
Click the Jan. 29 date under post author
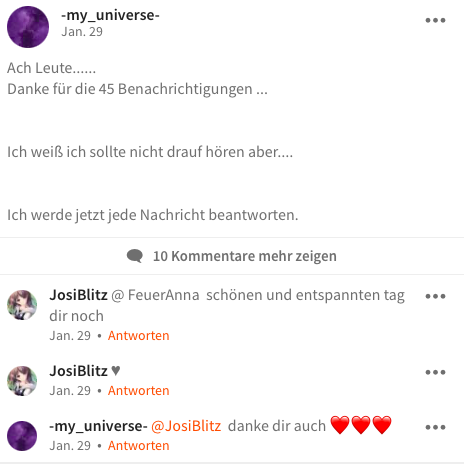tap(82, 32)
